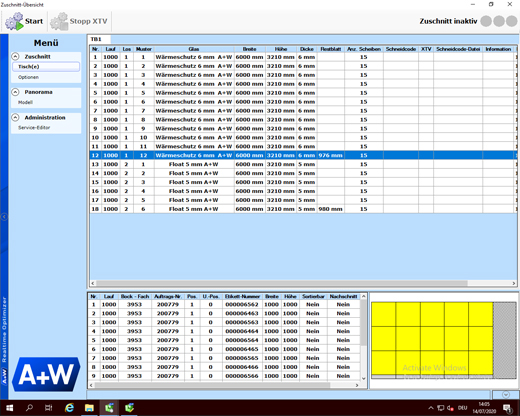Collapse the Administration menu section

(15, 117)
